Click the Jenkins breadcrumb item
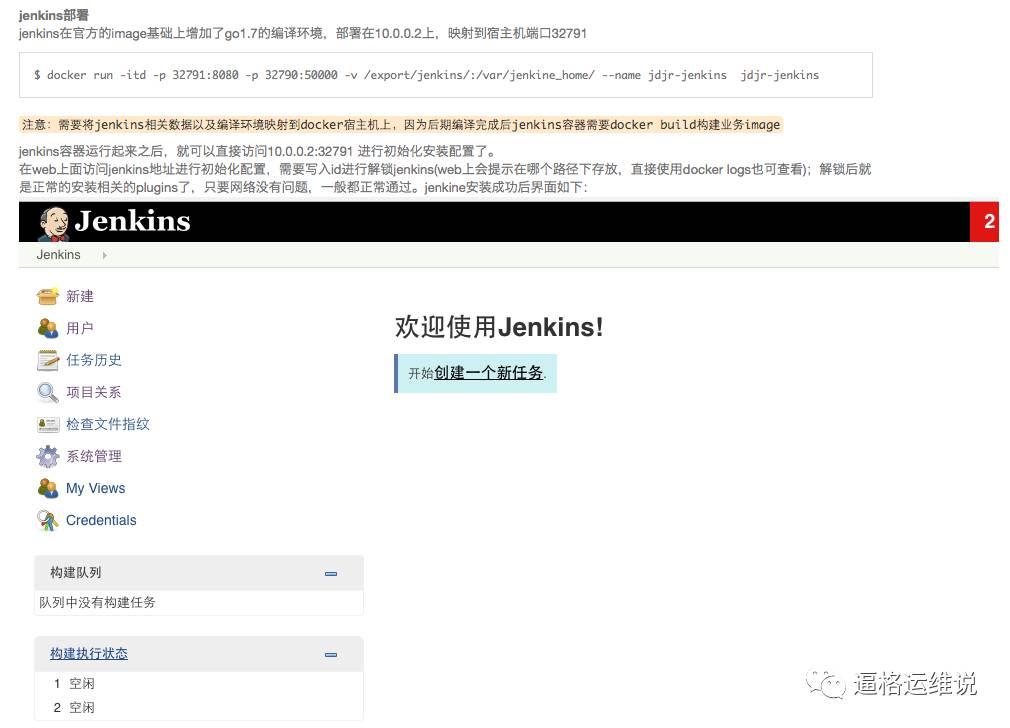Image resolution: width=1010 pixels, height=728 pixels. (59, 255)
